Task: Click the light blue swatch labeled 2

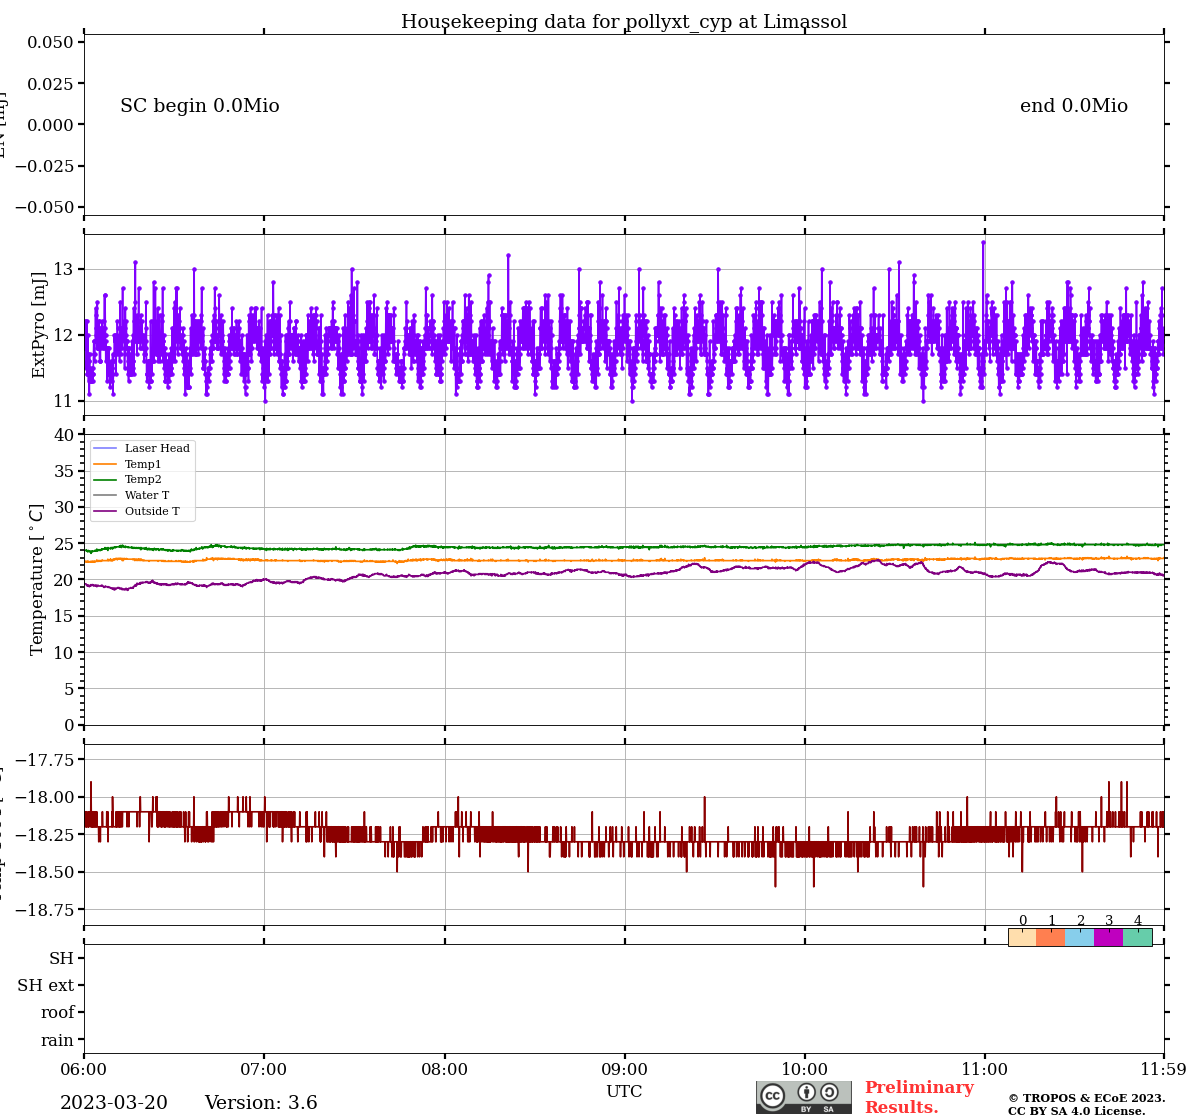Action: pyautogui.click(x=1080, y=937)
